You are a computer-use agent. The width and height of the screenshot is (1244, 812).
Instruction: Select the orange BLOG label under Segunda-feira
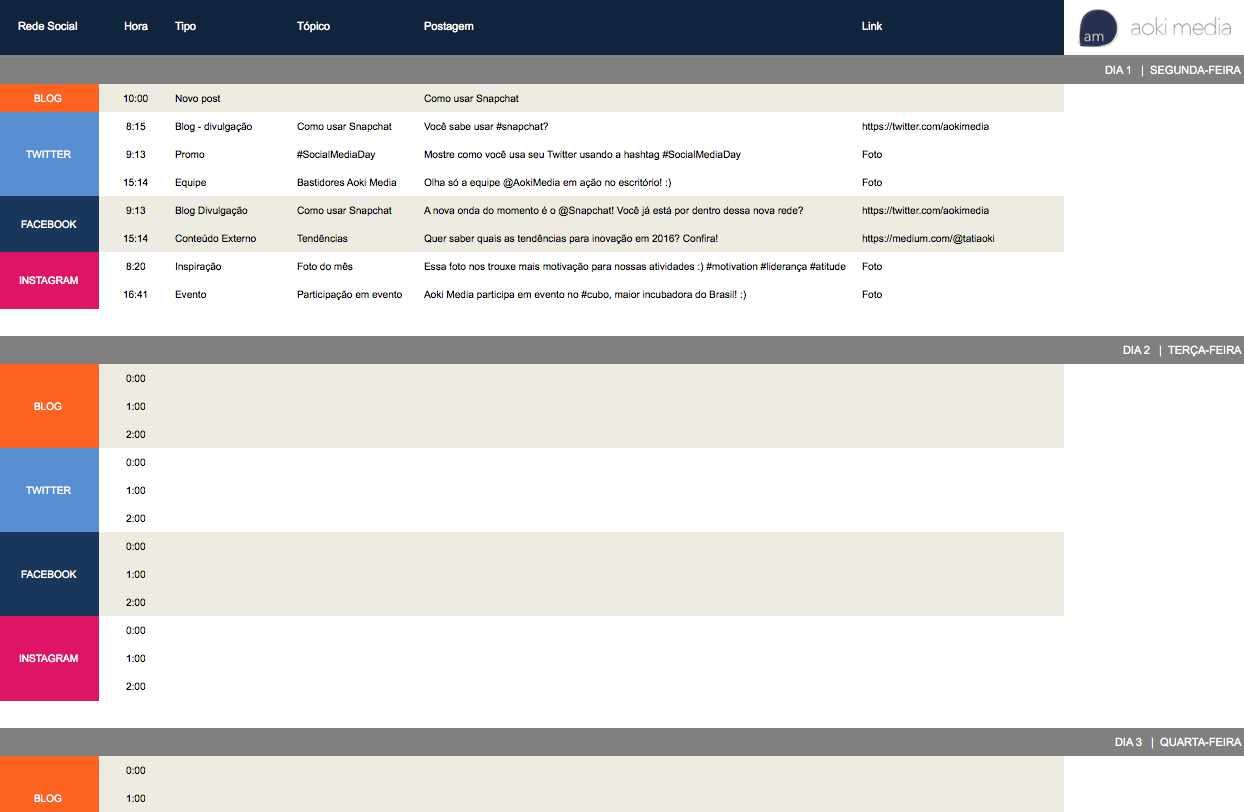tap(48, 98)
